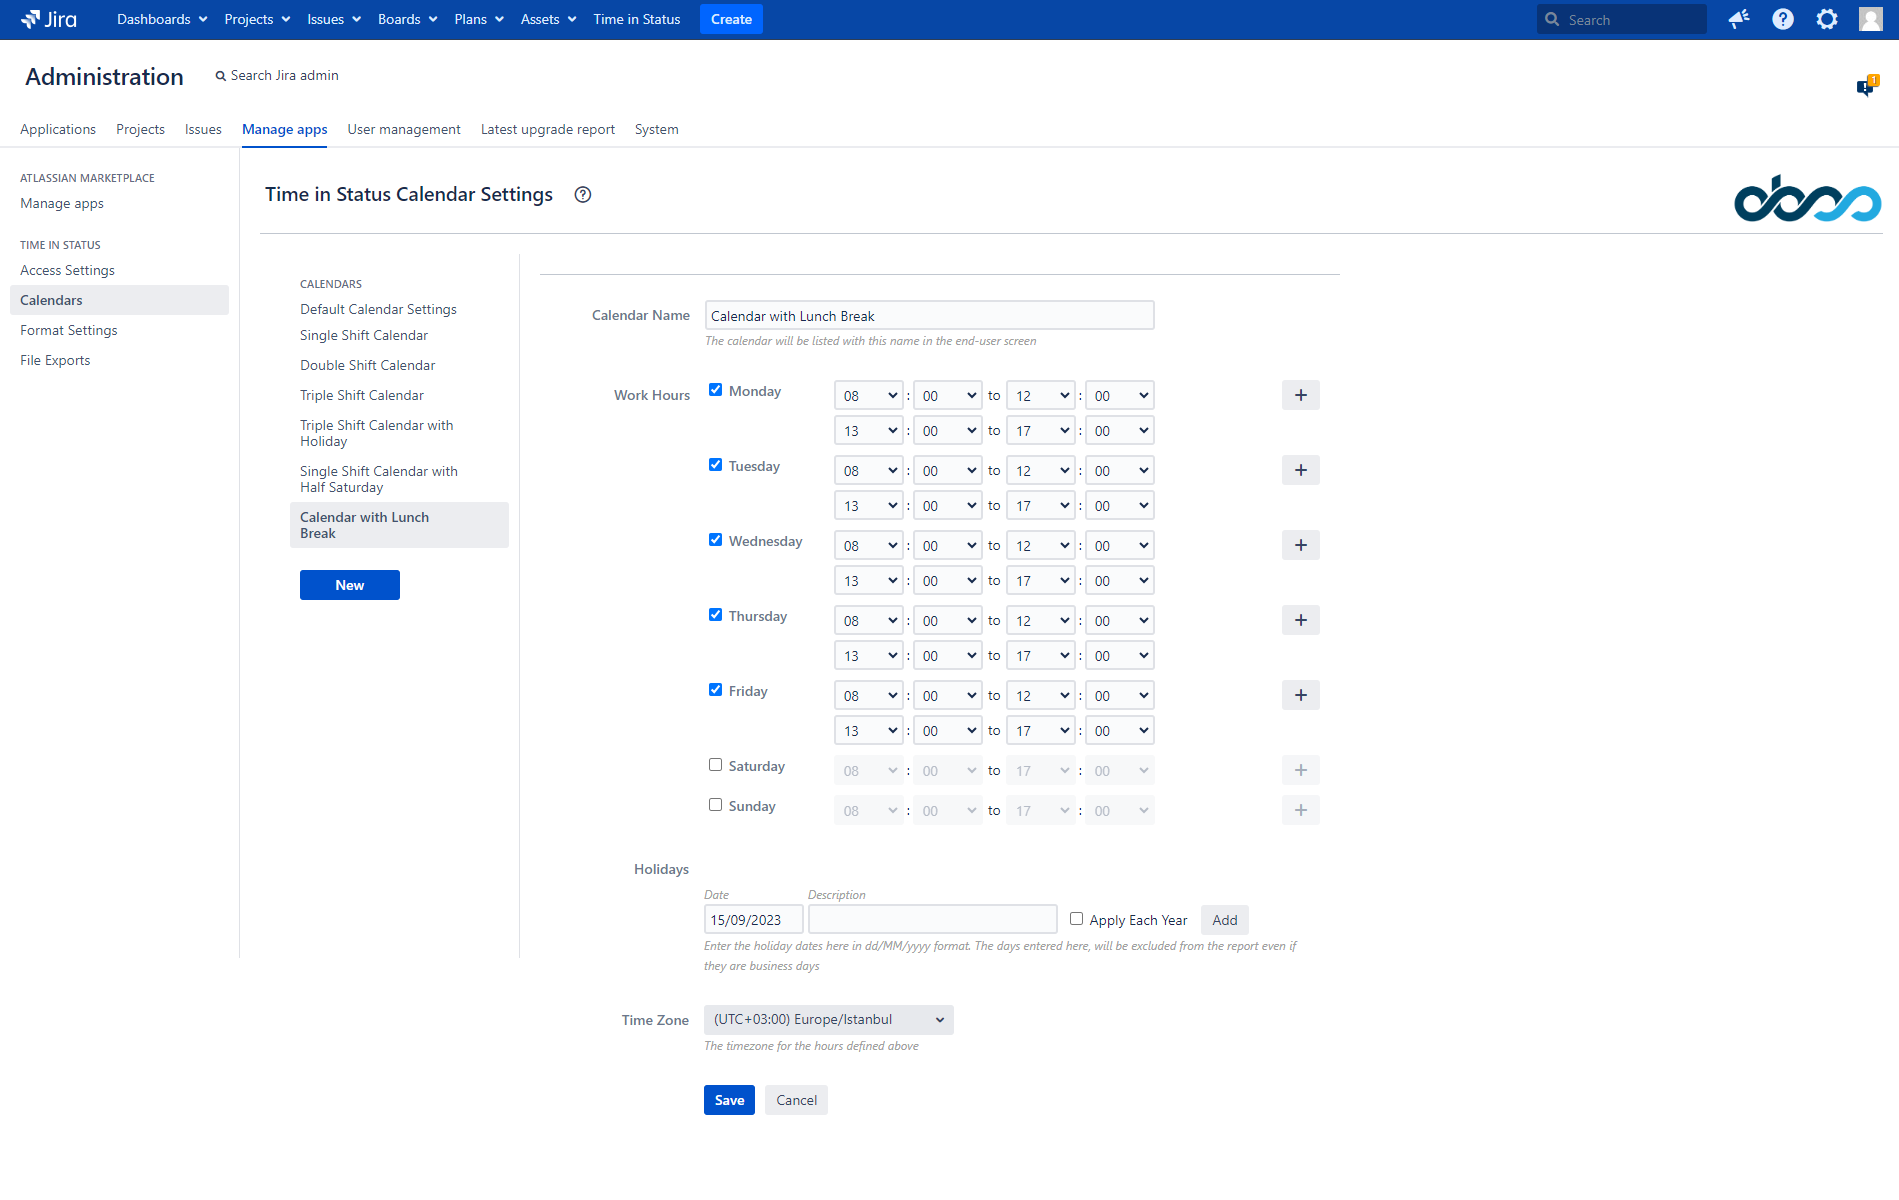This screenshot has width=1899, height=1200.
Task: Expand the Projects menu in top navigation
Action: pos(257,19)
